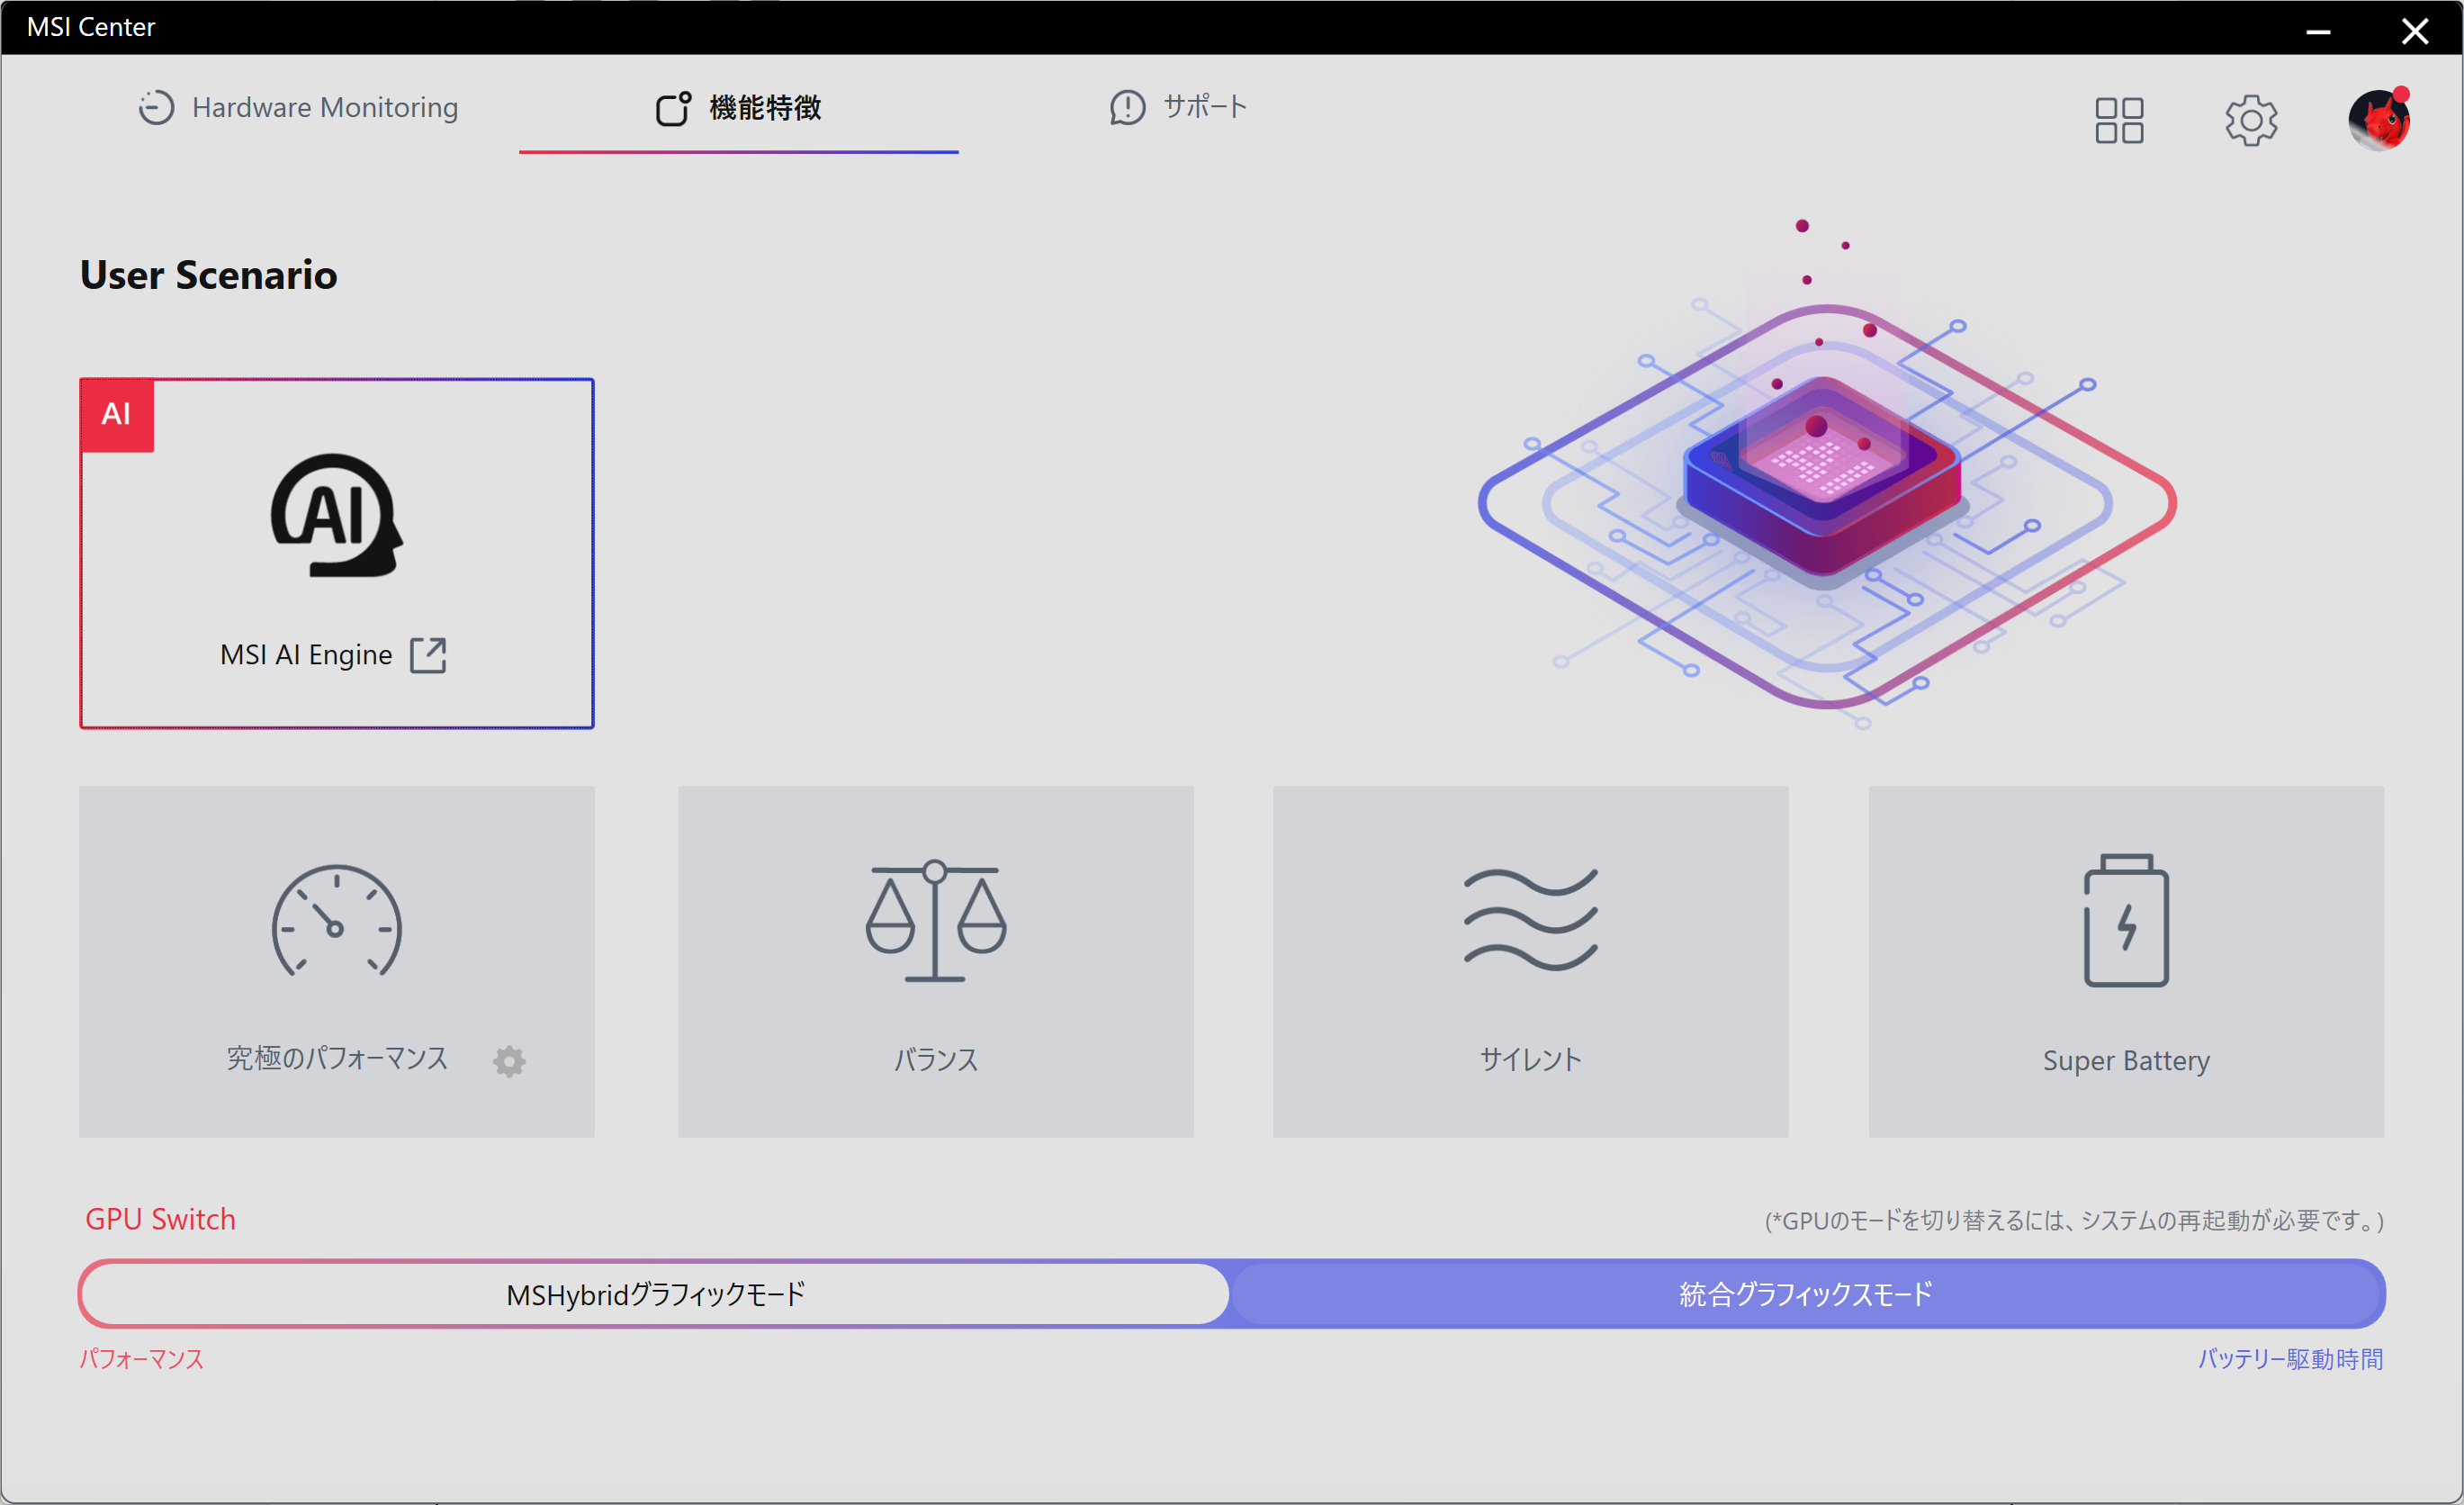Click the grid view icon top right
This screenshot has height=1505, width=2464.
[2119, 118]
